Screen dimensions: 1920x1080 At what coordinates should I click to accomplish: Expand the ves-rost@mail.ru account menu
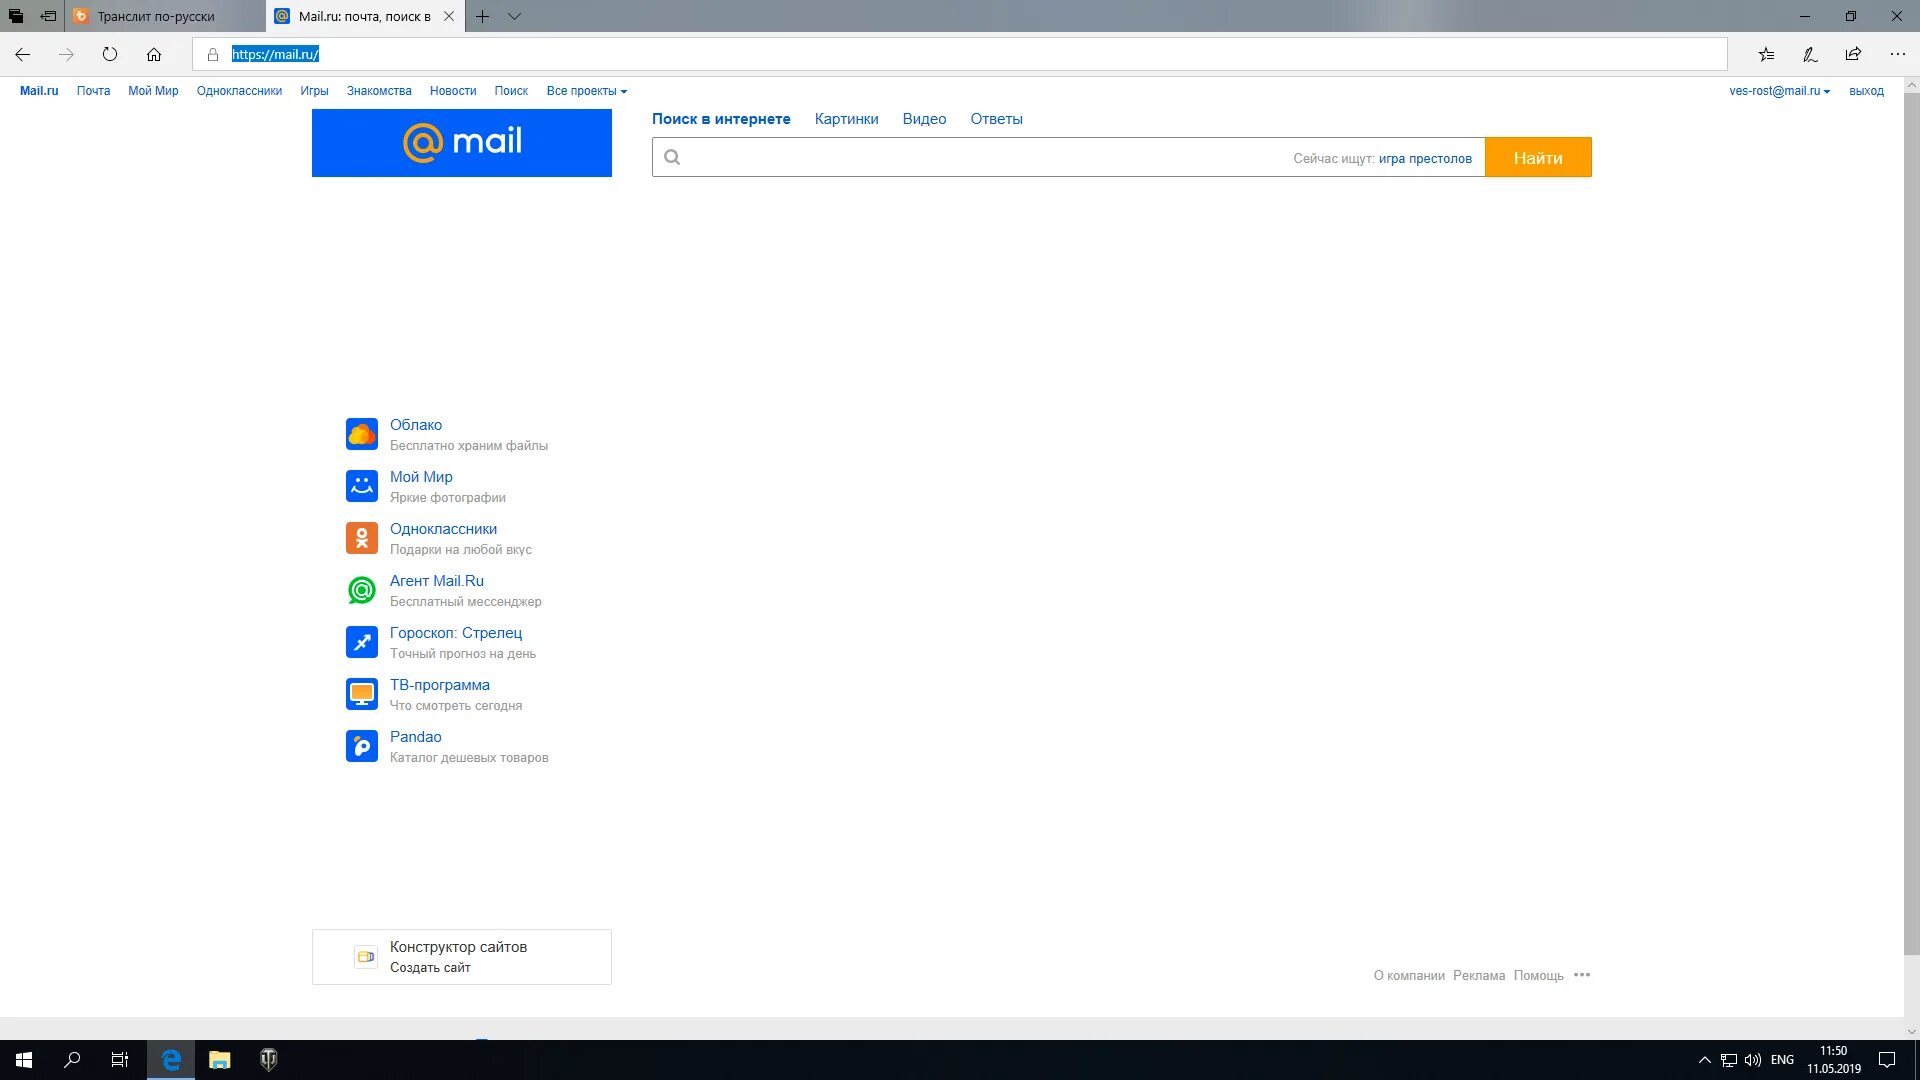[x=1780, y=91]
